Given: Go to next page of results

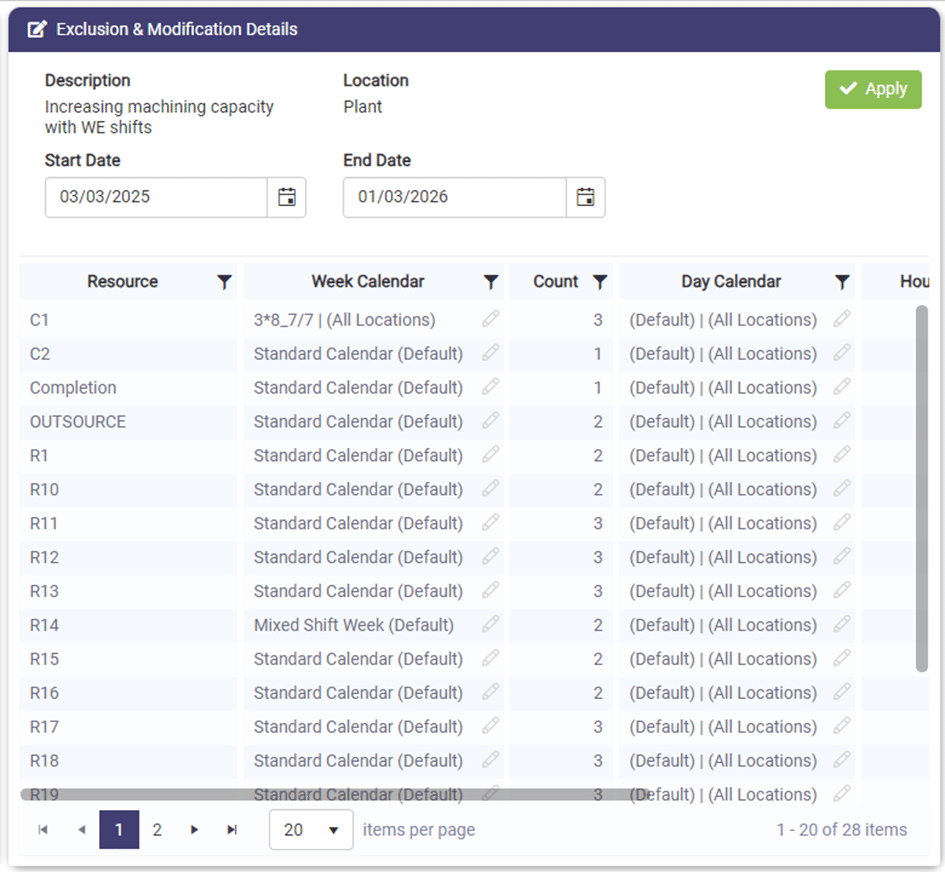Looking at the screenshot, I should [x=194, y=830].
